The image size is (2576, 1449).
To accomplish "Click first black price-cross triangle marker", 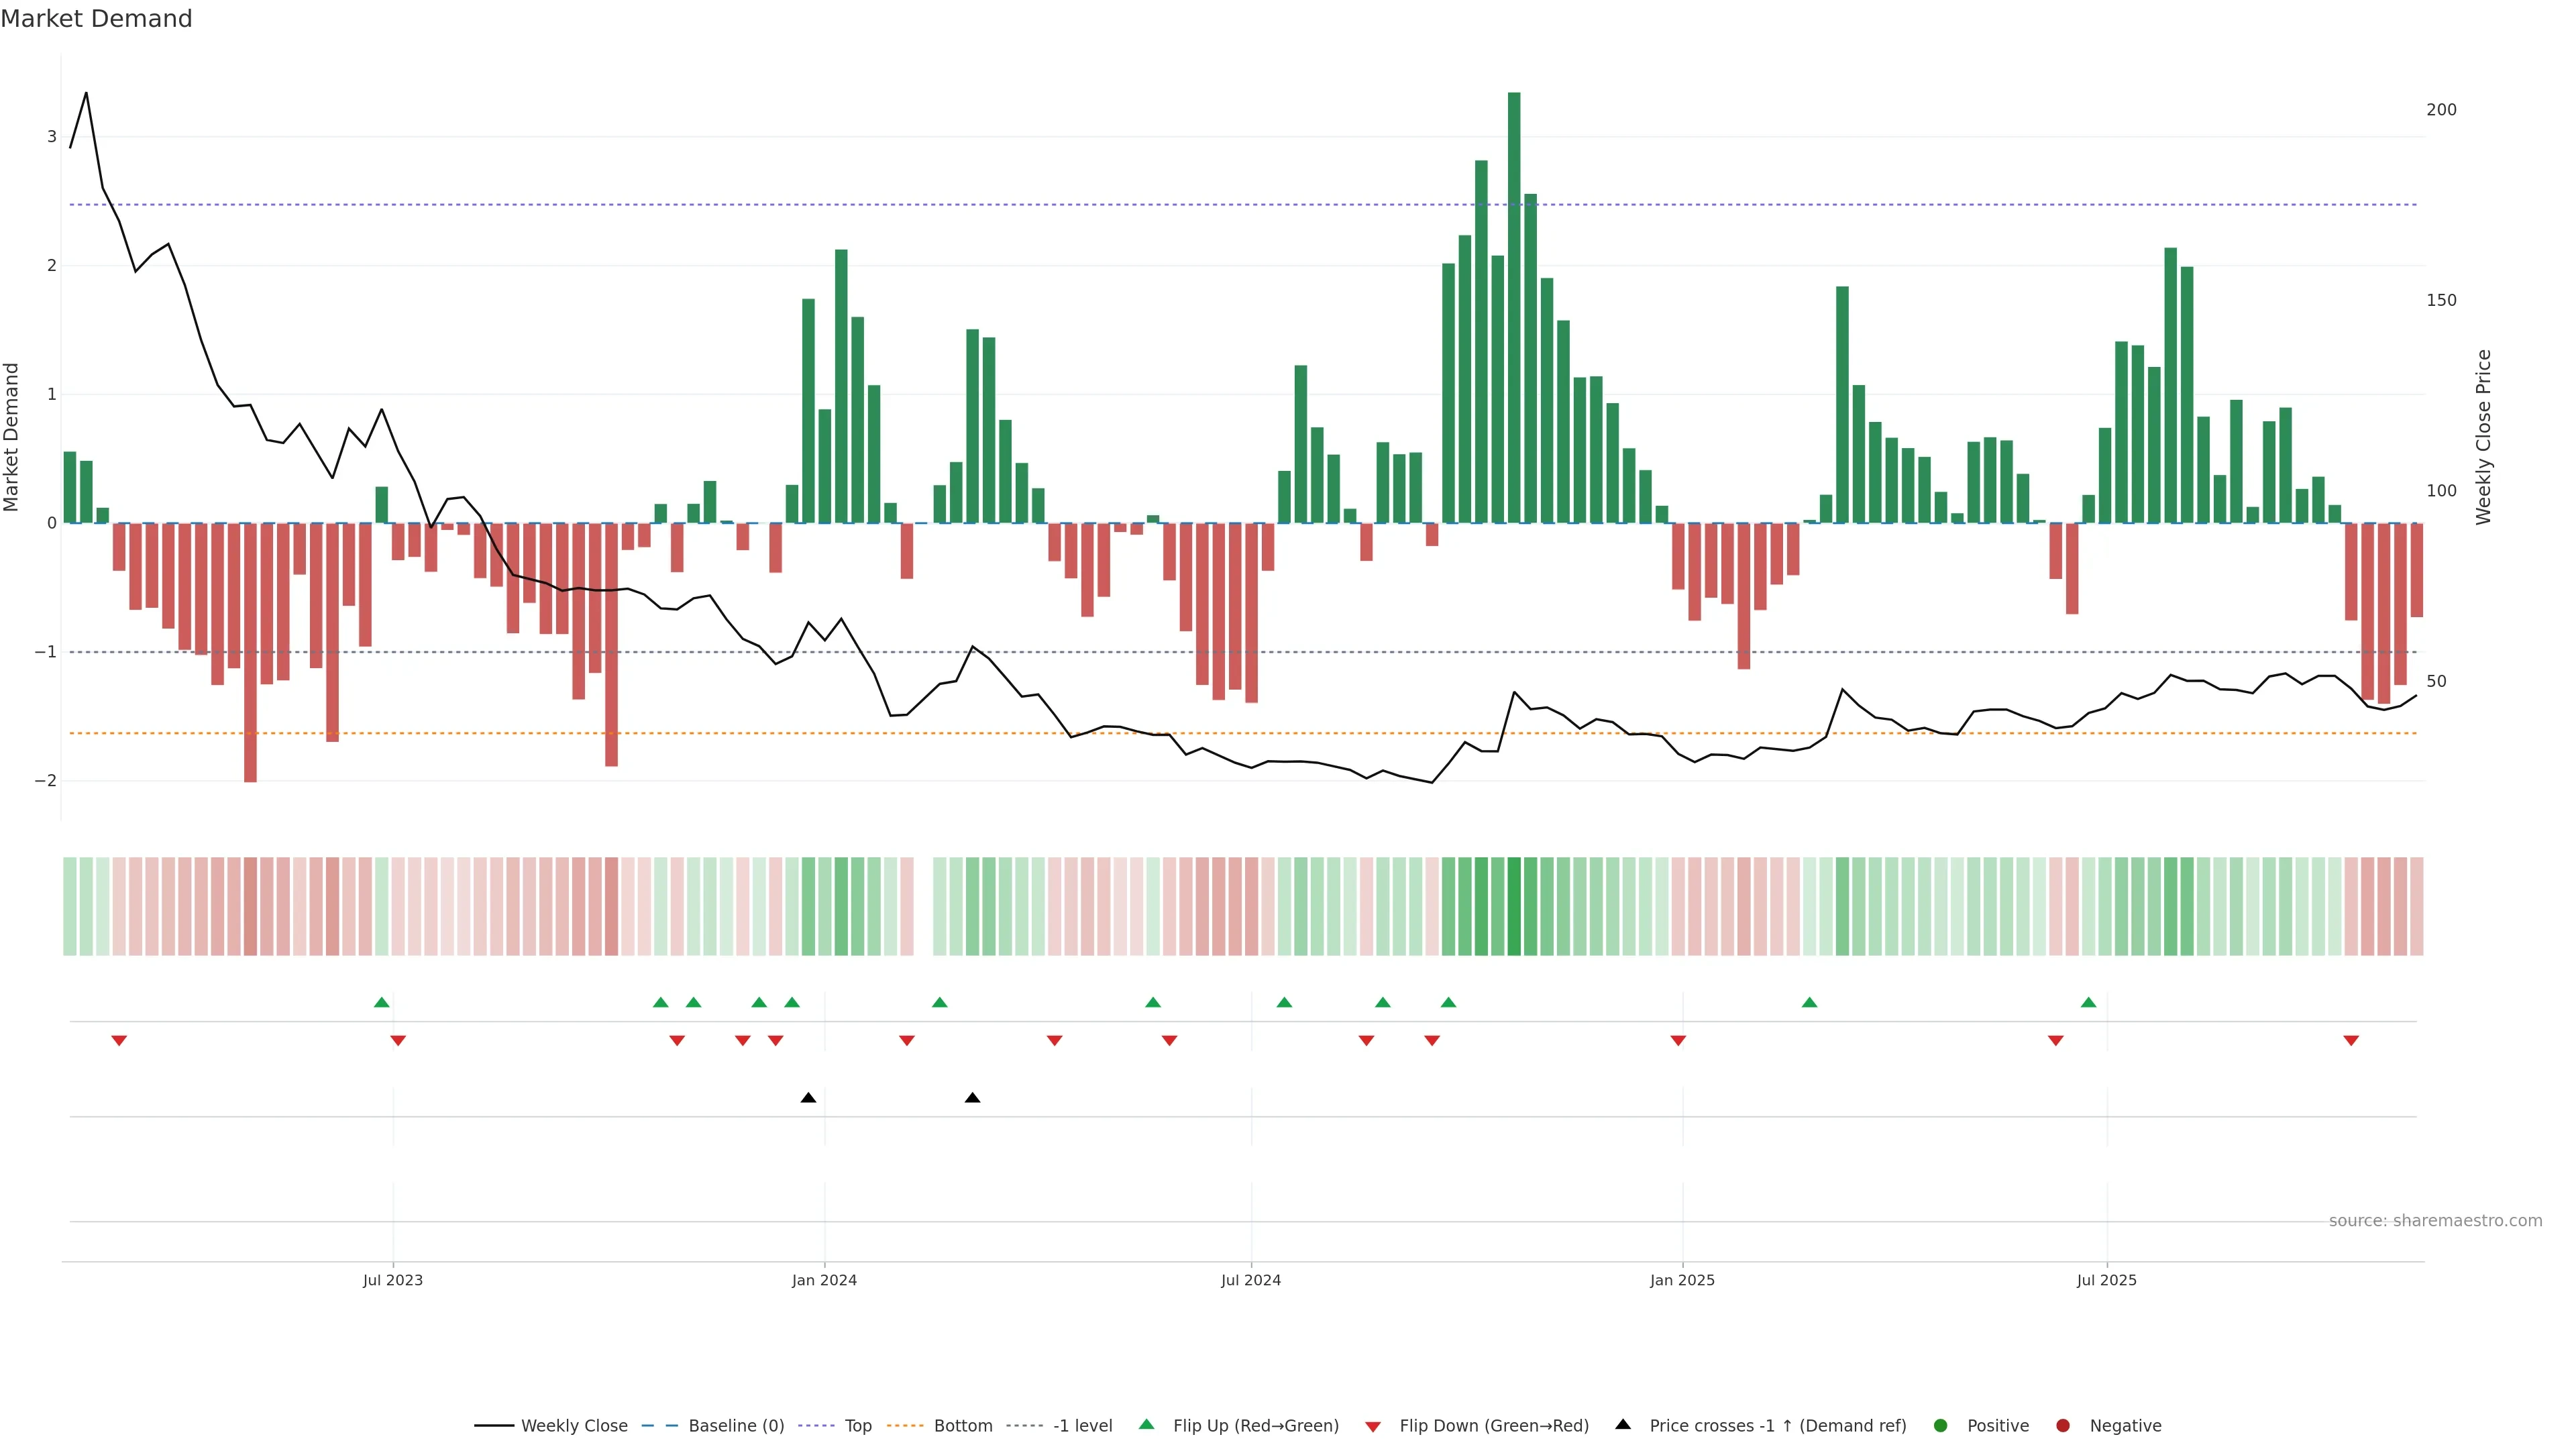I will pyautogui.click(x=808, y=1098).
